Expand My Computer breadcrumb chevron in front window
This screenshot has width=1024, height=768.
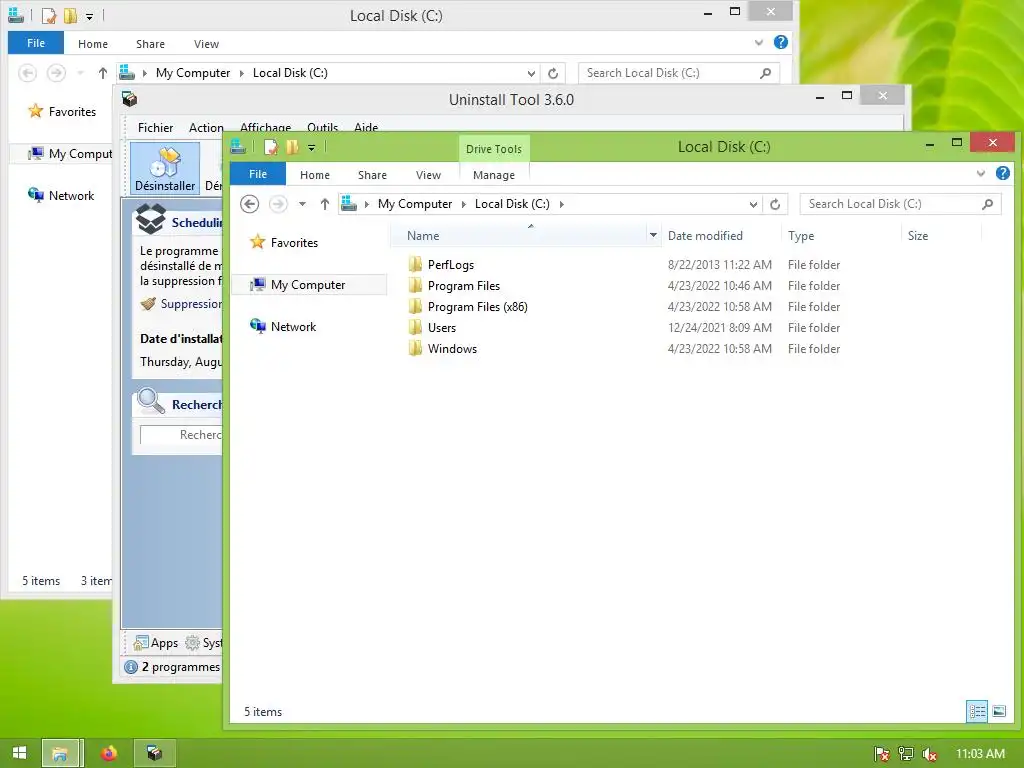[x=464, y=204]
